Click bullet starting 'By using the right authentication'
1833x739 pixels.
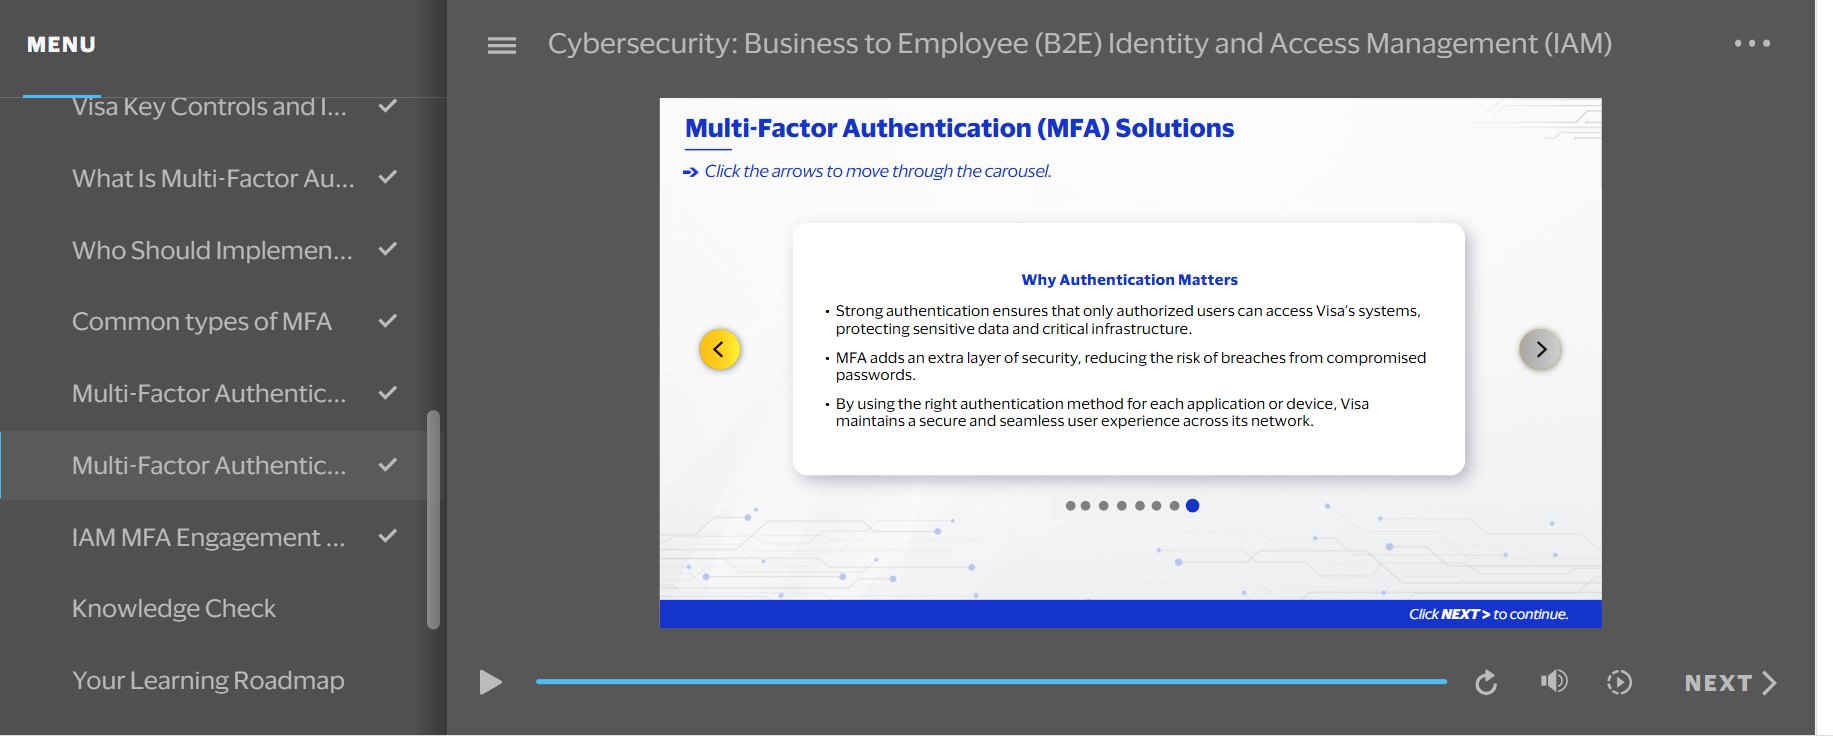point(1102,412)
